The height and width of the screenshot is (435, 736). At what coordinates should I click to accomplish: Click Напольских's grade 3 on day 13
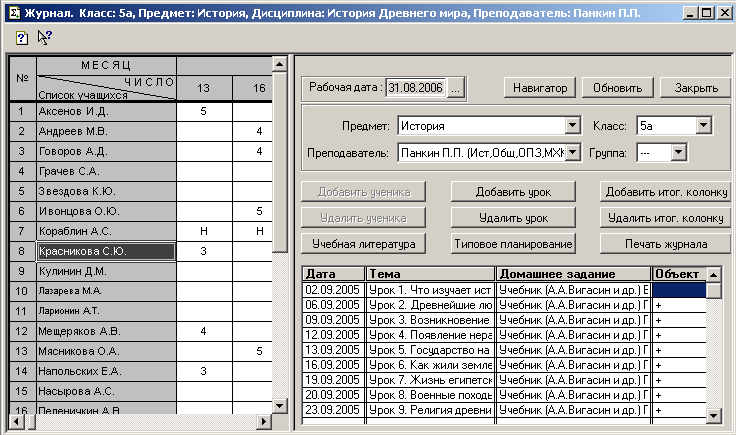204,371
